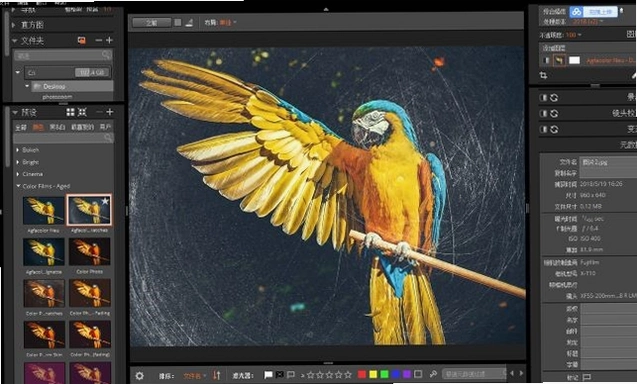Open the 排序 sort-by dropdown
This screenshot has height=384, width=637.
coord(195,376)
